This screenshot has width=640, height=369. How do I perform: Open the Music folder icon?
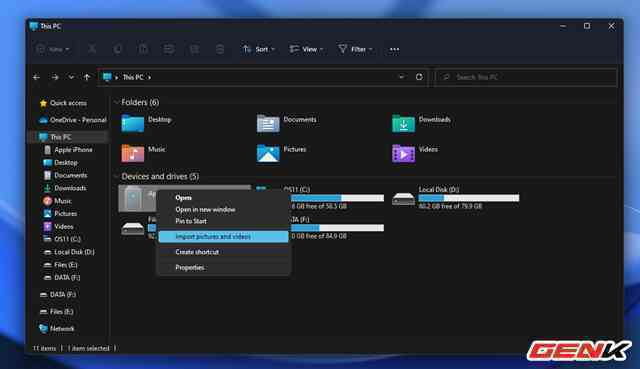[133, 153]
